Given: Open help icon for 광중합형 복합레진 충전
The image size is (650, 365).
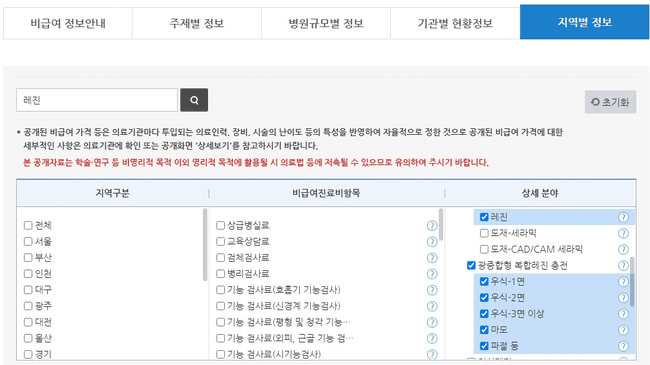Looking at the screenshot, I should coord(623,266).
